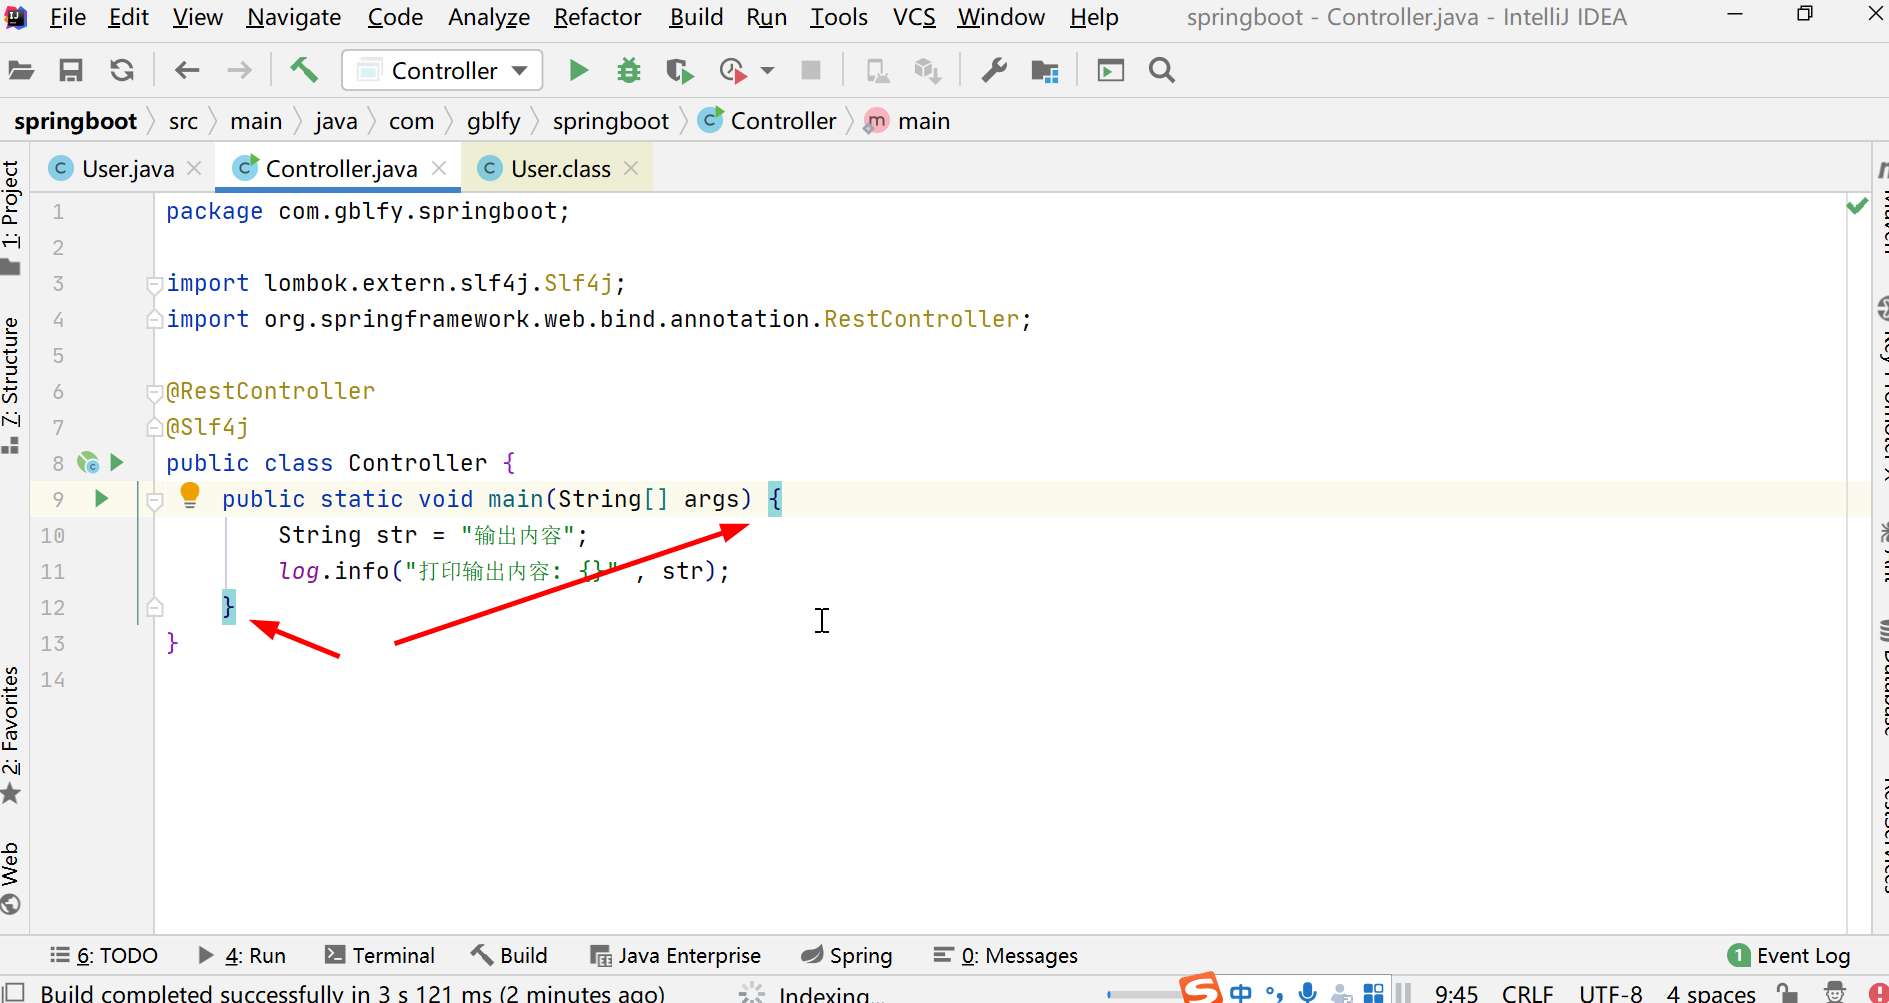Close the User.class tab
Image resolution: width=1889 pixels, height=1003 pixels.
(631, 168)
